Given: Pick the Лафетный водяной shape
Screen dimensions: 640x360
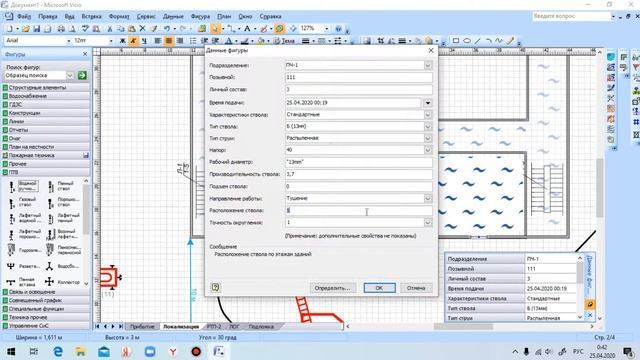Looking at the screenshot, I should (24, 218).
